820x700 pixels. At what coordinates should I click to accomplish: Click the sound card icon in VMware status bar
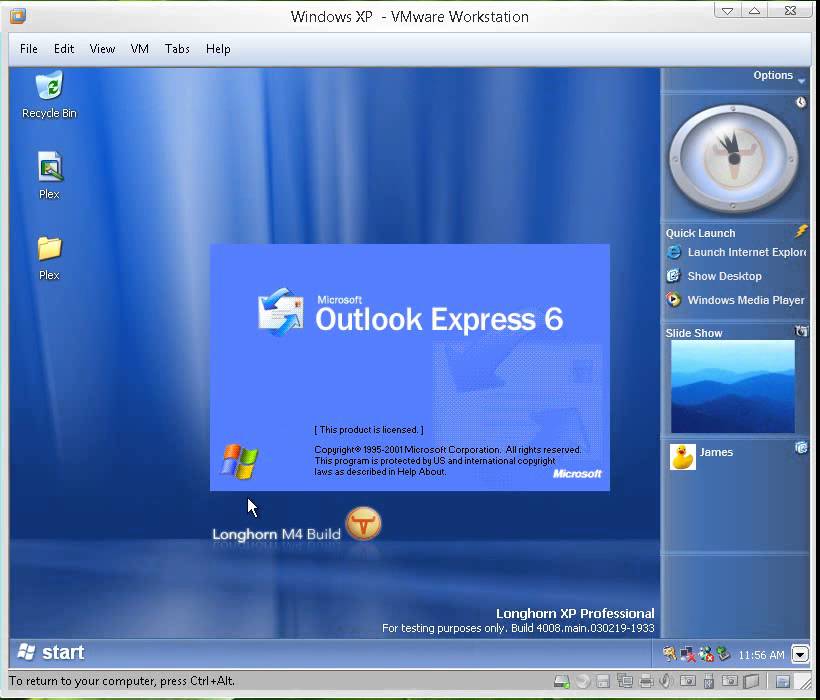click(x=666, y=681)
